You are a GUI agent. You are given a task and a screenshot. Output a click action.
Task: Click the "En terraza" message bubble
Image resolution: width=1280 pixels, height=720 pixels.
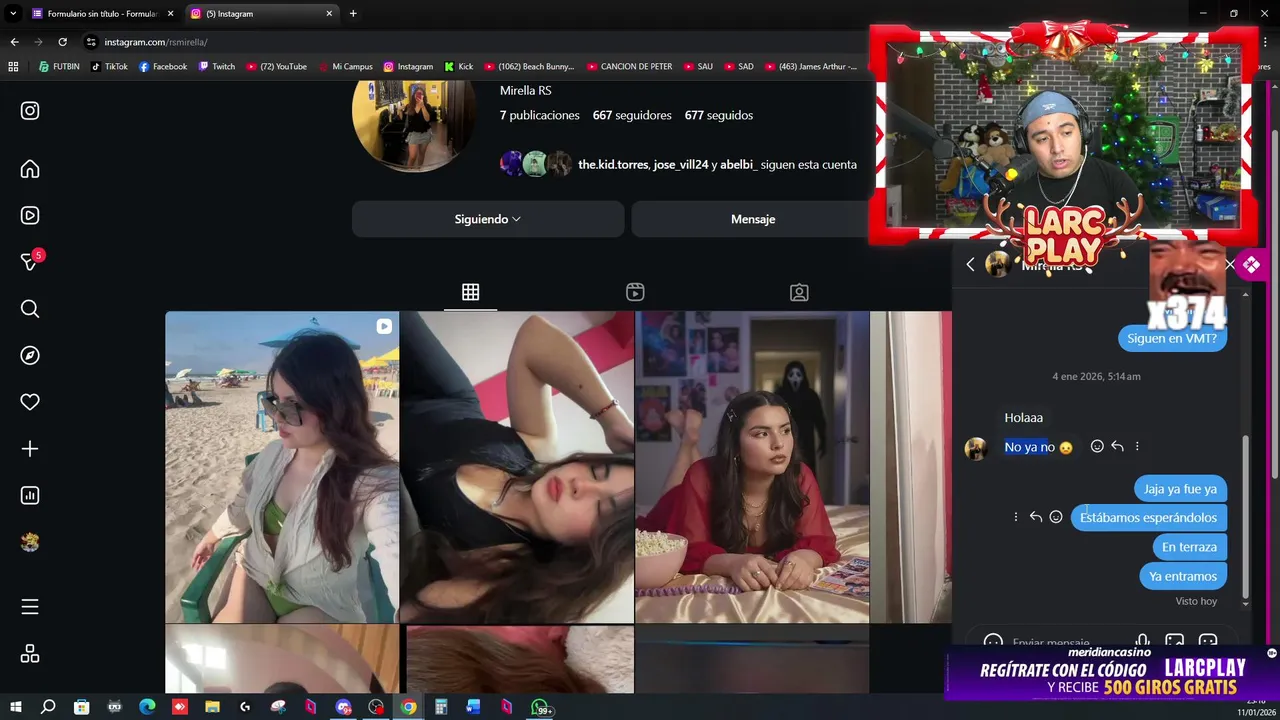click(1189, 547)
